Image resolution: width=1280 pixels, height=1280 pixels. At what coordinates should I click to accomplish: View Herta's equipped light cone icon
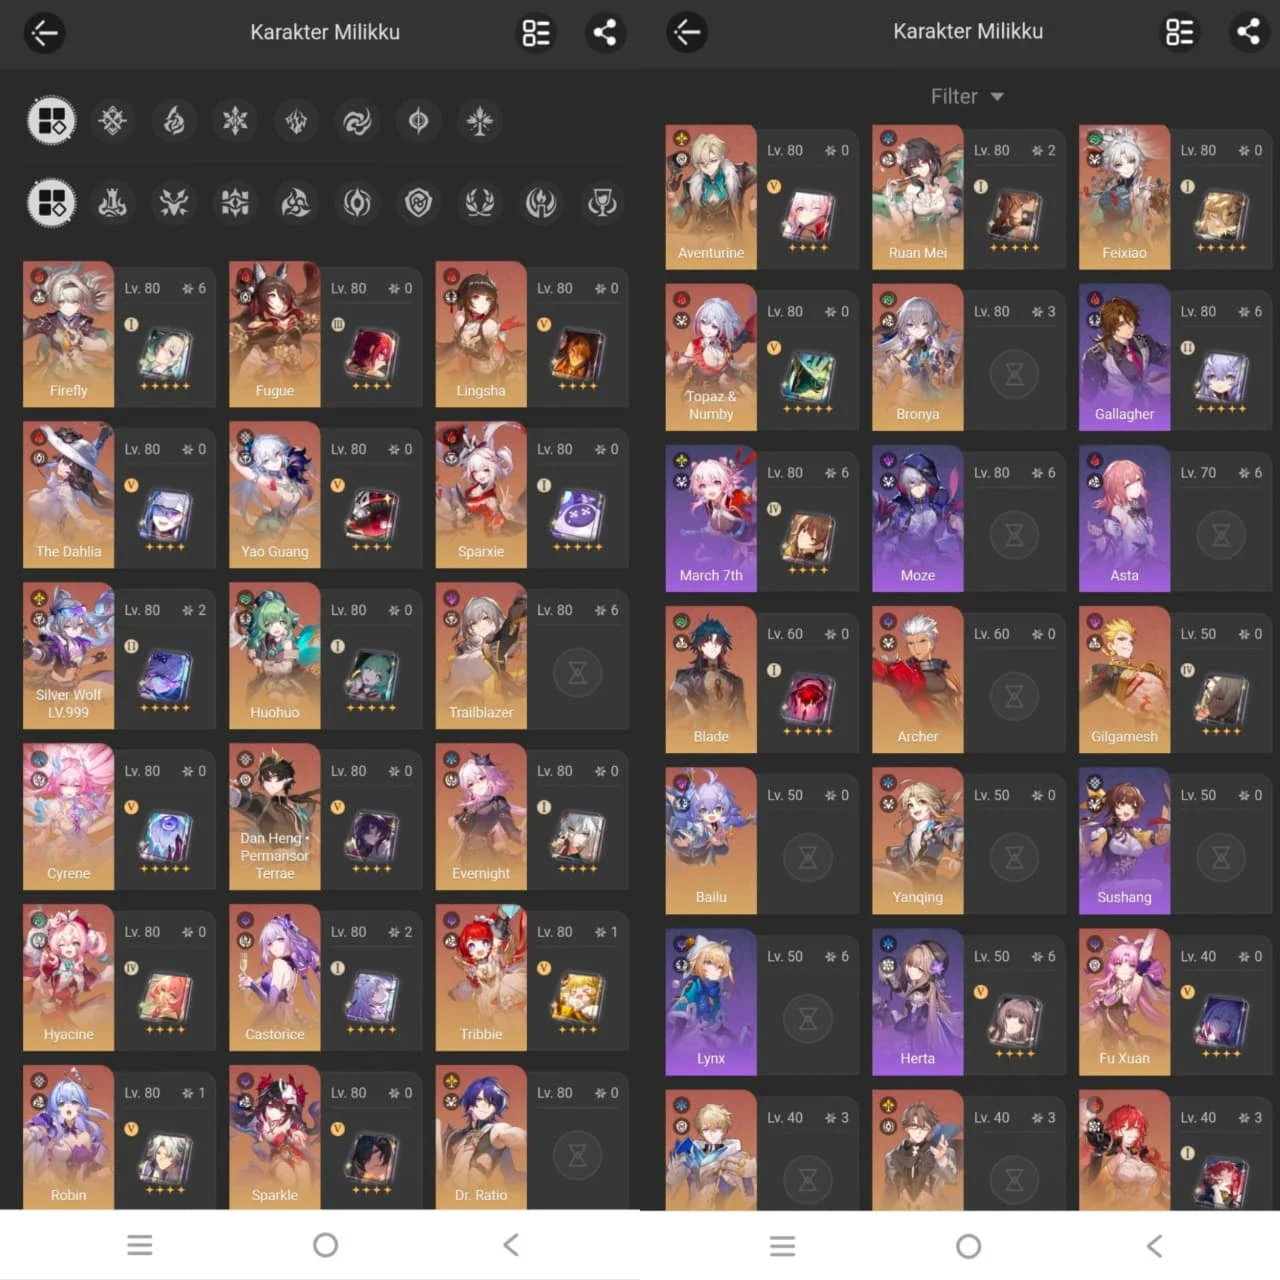pos(1014,1020)
